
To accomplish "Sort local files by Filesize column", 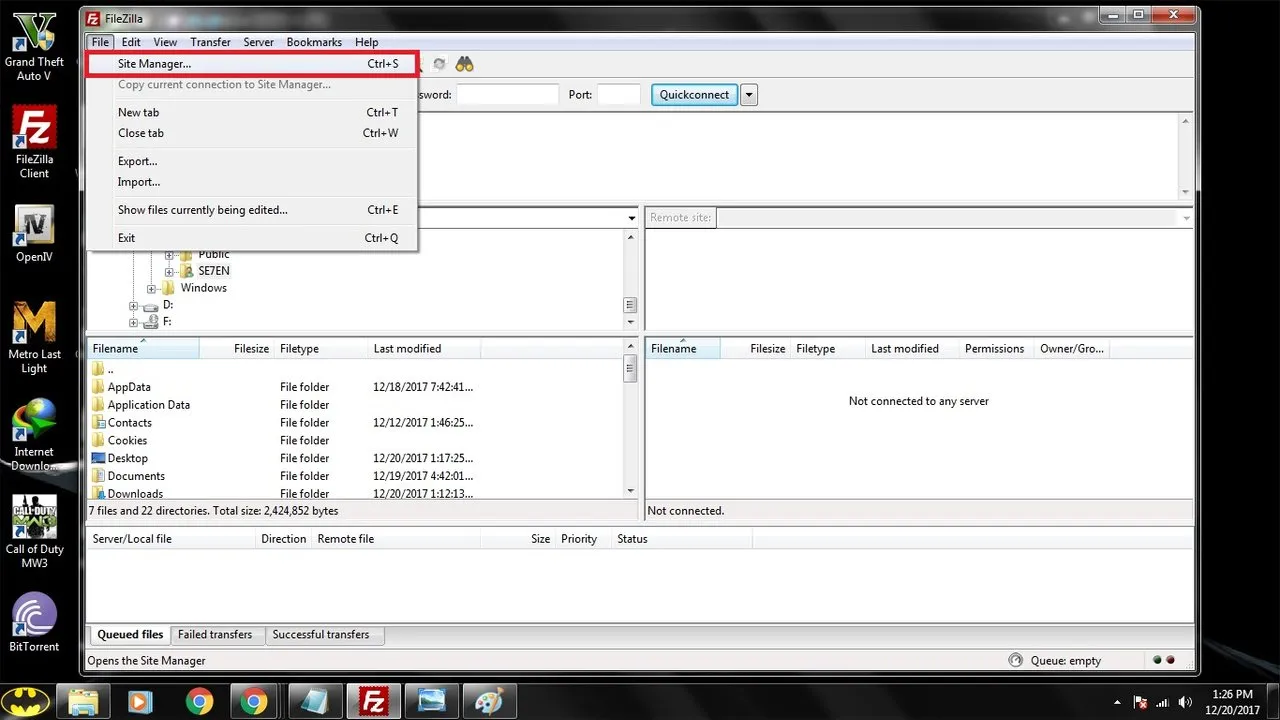I will click(237, 348).
